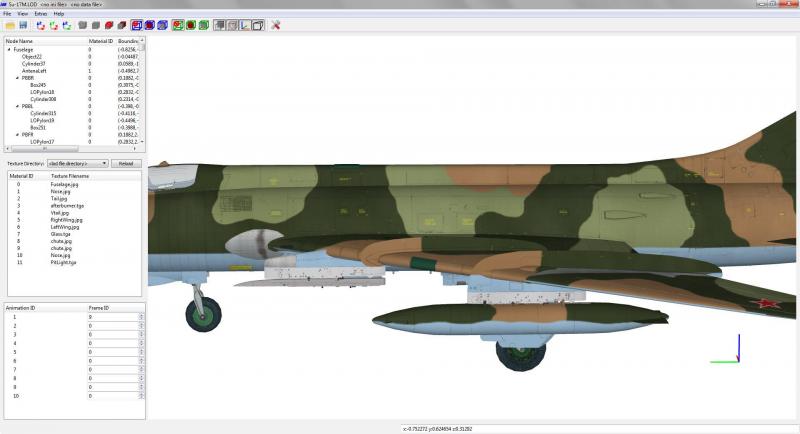Collapse the Fuselage tree node
The image size is (800, 434).
9,49
